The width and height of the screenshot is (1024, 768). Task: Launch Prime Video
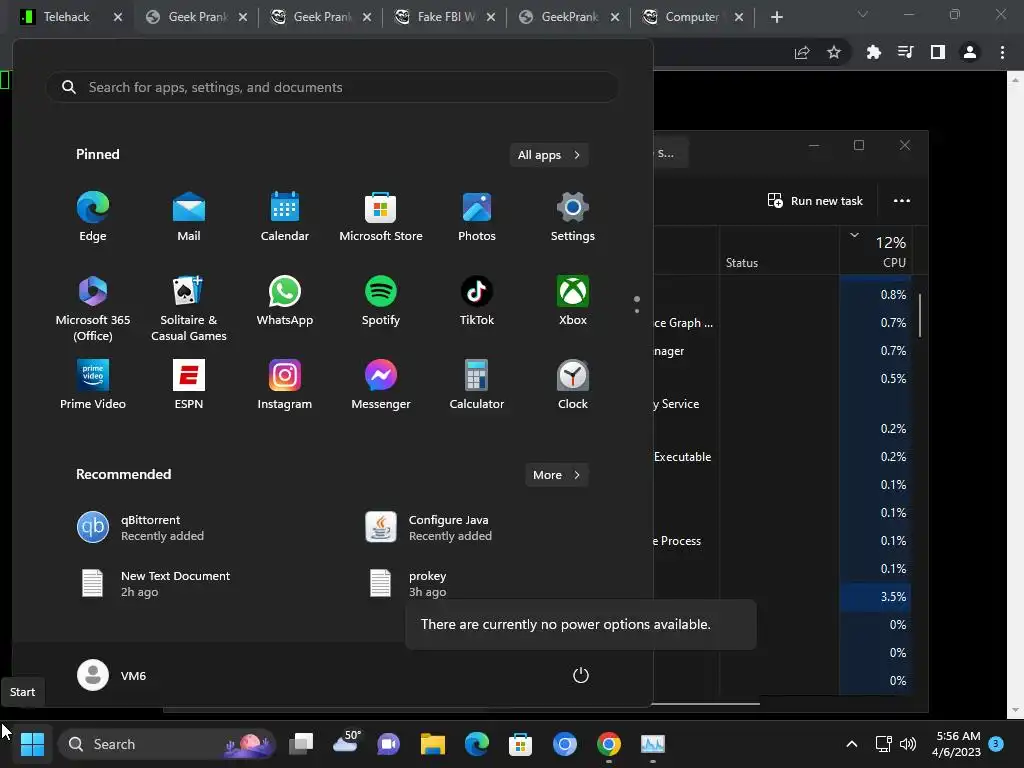click(93, 385)
